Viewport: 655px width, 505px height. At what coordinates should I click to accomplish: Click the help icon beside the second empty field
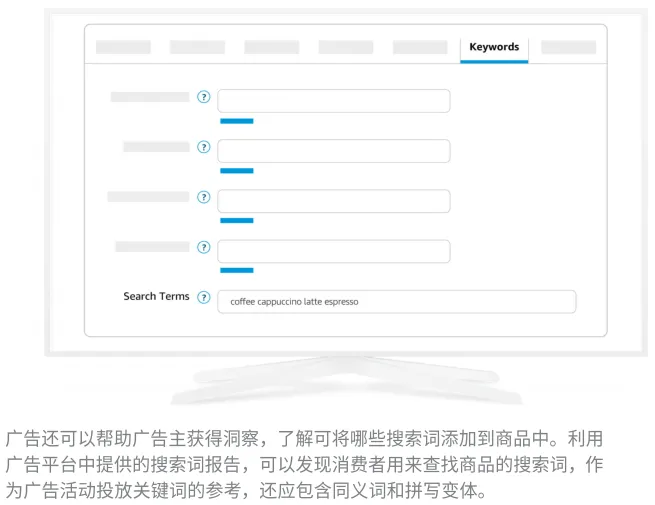tap(203, 147)
